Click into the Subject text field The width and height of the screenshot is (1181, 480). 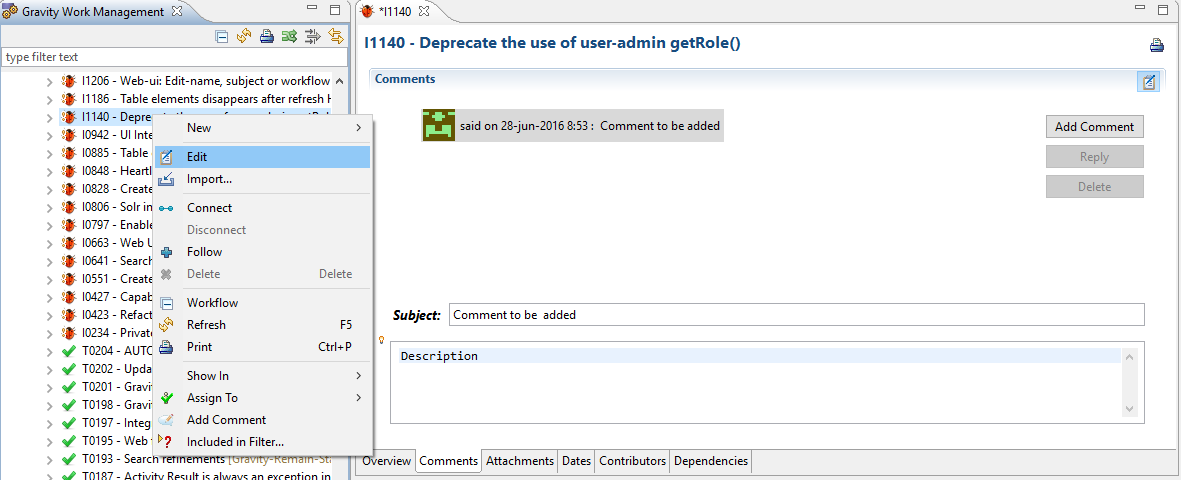click(795, 315)
